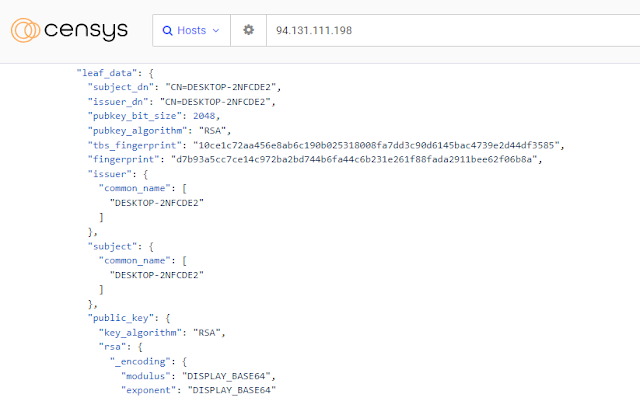Click the Censys logo
Viewport: 640px width, 401px height.
click(69, 30)
